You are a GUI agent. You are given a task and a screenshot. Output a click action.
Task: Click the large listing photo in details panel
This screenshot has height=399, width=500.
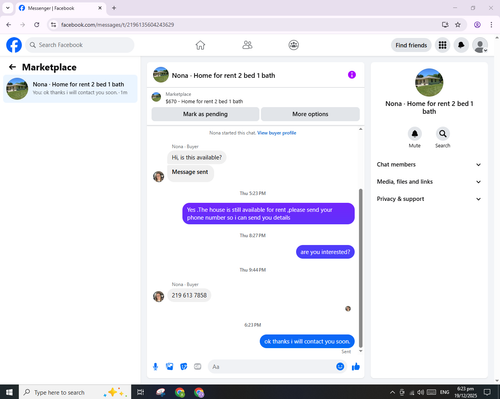point(429,82)
